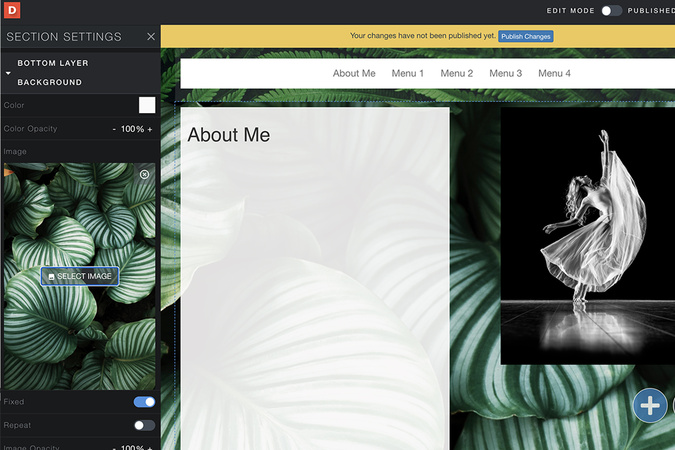The width and height of the screenshot is (675, 450).
Task: Select the dancer photo on the page
Action: (x=588, y=236)
